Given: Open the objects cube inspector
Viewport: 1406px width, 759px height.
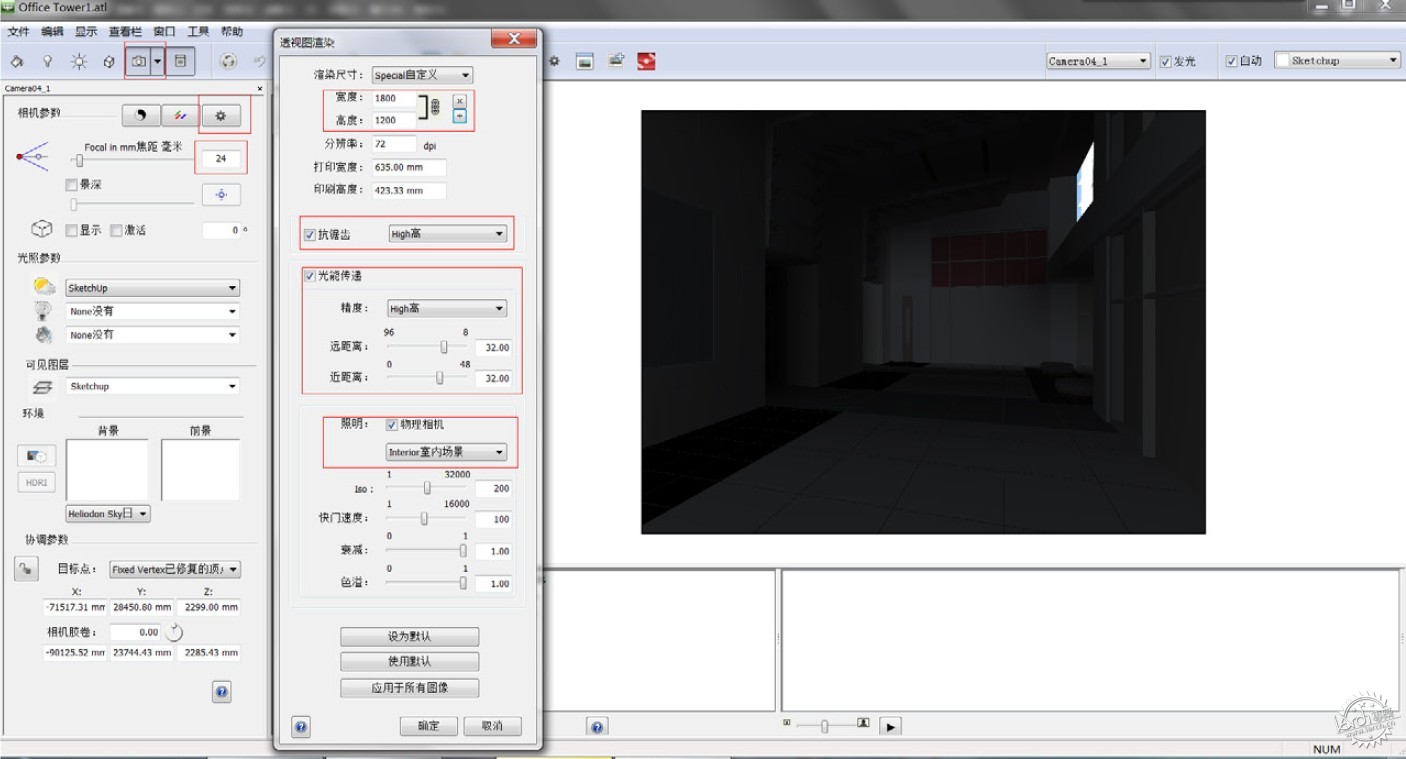Looking at the screenshot, I should [x=109, y=62].
